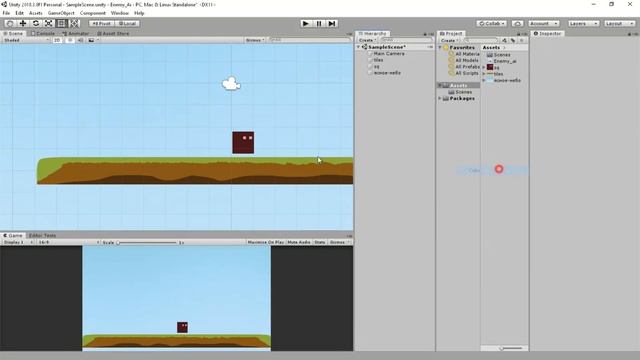Advance one frame with Step button
This screenshot has height=360, width=640.
point(332,24)
